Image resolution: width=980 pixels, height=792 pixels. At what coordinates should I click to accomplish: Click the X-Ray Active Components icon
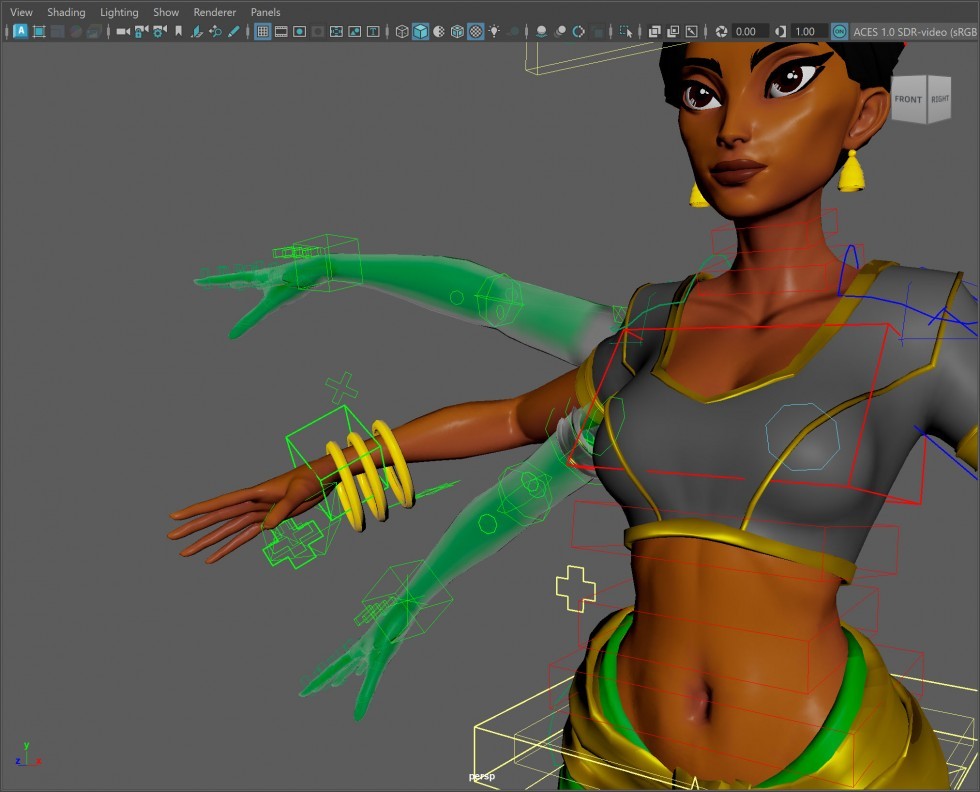[673, 31]
